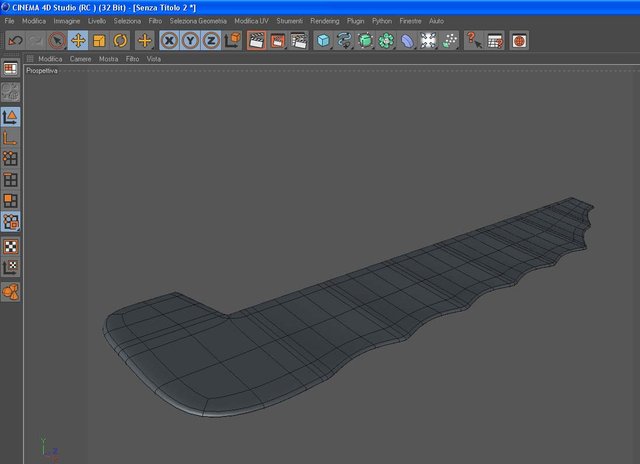Open the main menu bar Filtro menu

pos(155,21)
